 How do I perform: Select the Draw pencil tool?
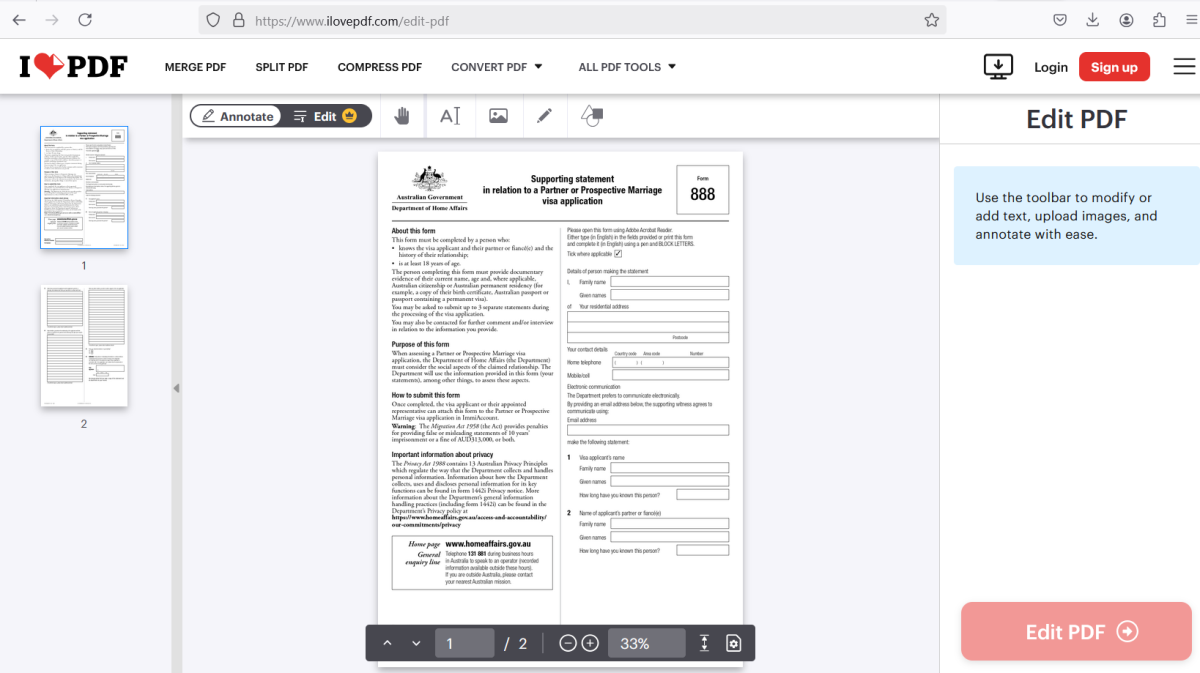(x=544, y=115)
